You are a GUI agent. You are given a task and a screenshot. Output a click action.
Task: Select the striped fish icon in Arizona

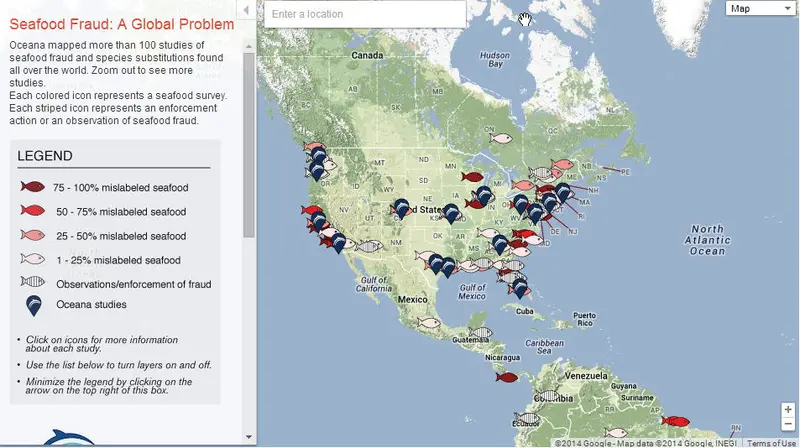coord(368,246)
